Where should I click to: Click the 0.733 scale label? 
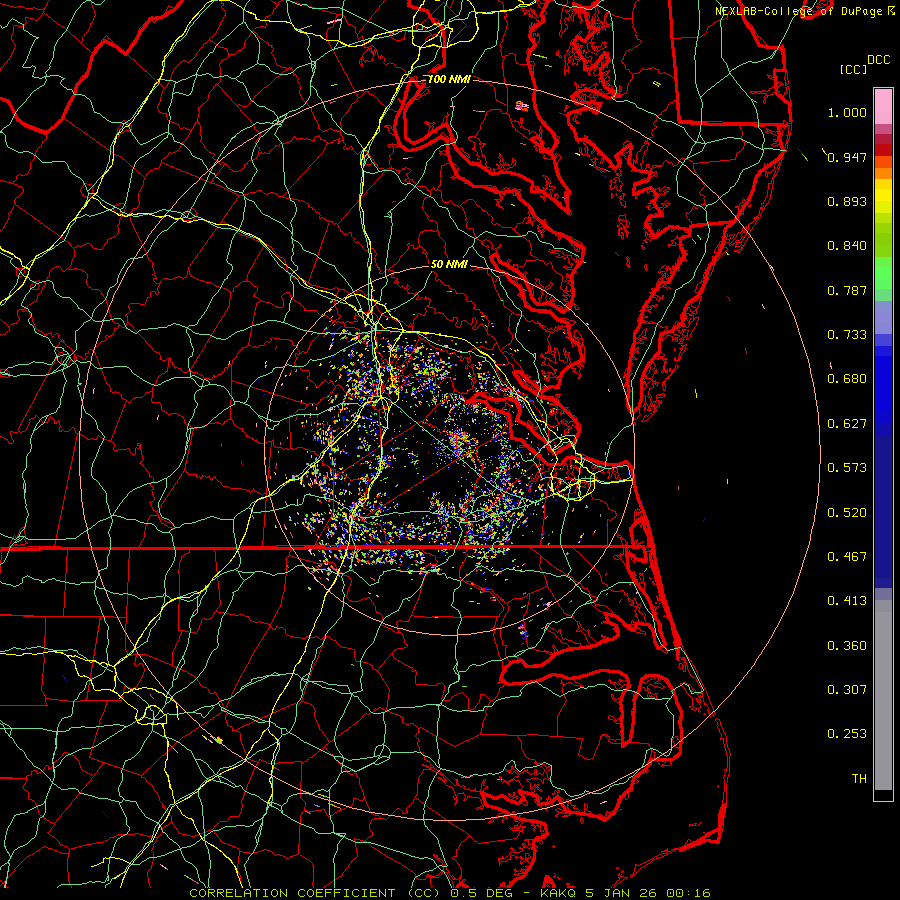coord(847,335)
